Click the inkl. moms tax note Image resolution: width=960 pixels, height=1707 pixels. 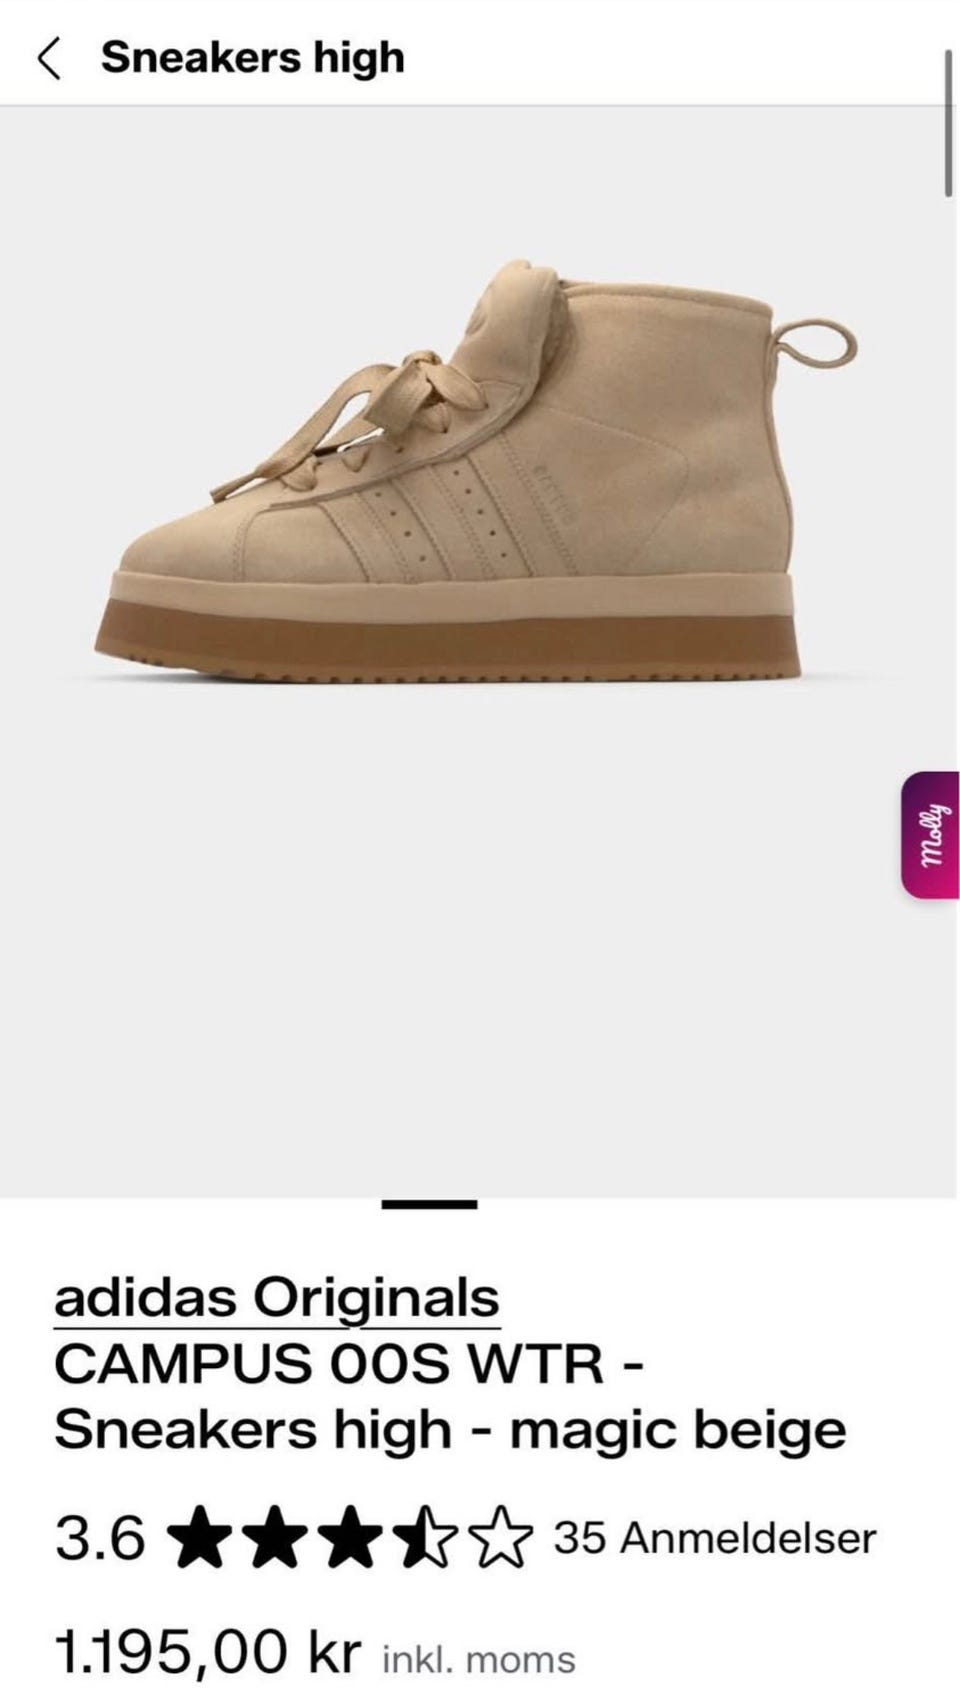[479, 1660]
